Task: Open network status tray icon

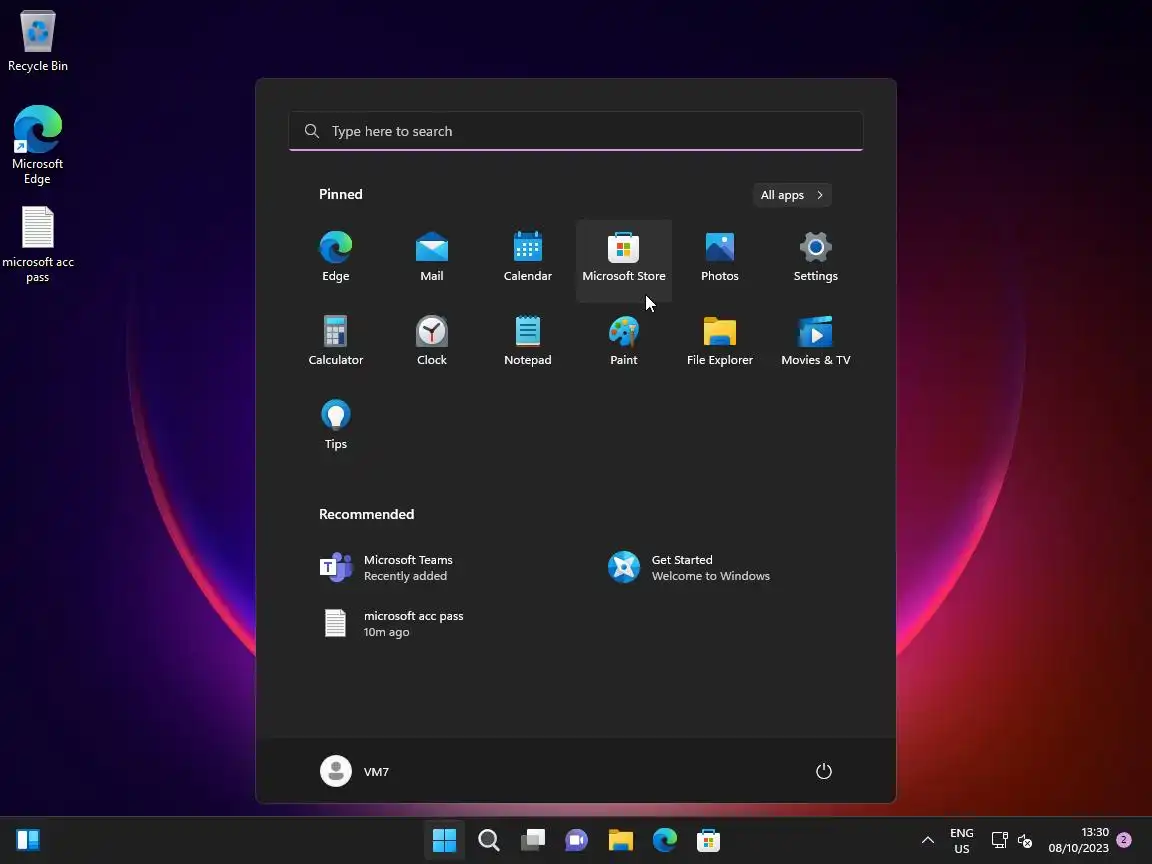Action: coord(999,840)
